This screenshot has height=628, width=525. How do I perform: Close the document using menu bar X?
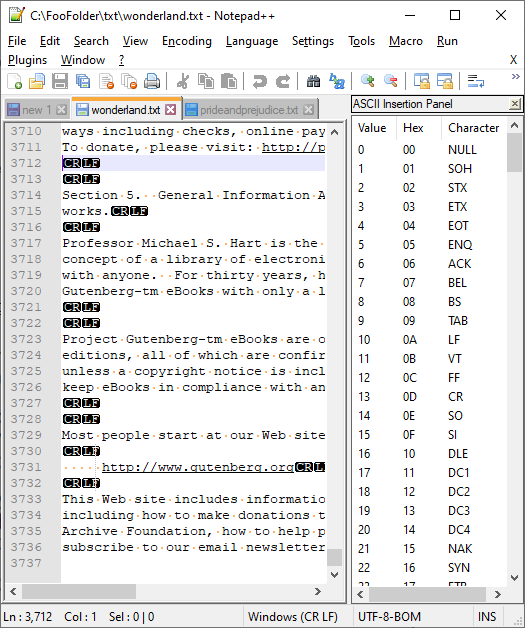pyautogui.click(x=513, y=60)
